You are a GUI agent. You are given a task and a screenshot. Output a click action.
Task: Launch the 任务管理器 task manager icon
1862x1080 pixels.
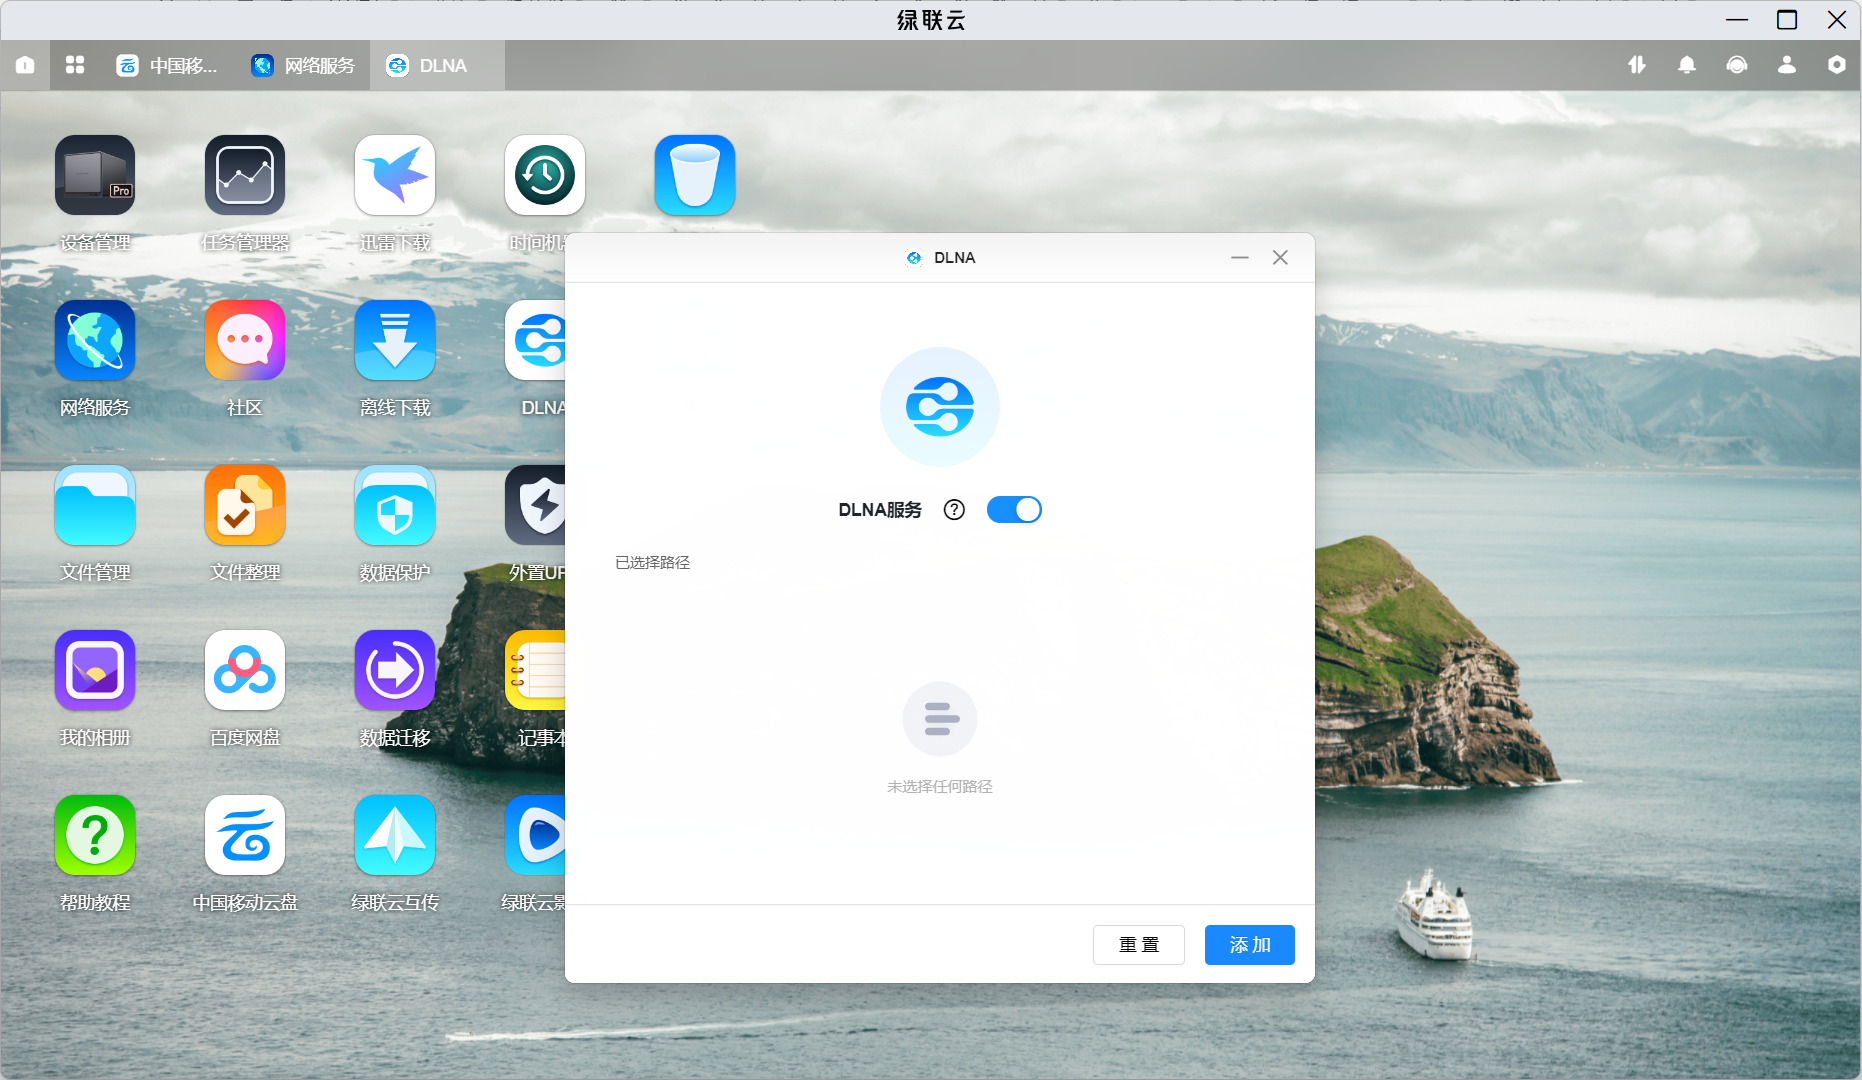245,176
